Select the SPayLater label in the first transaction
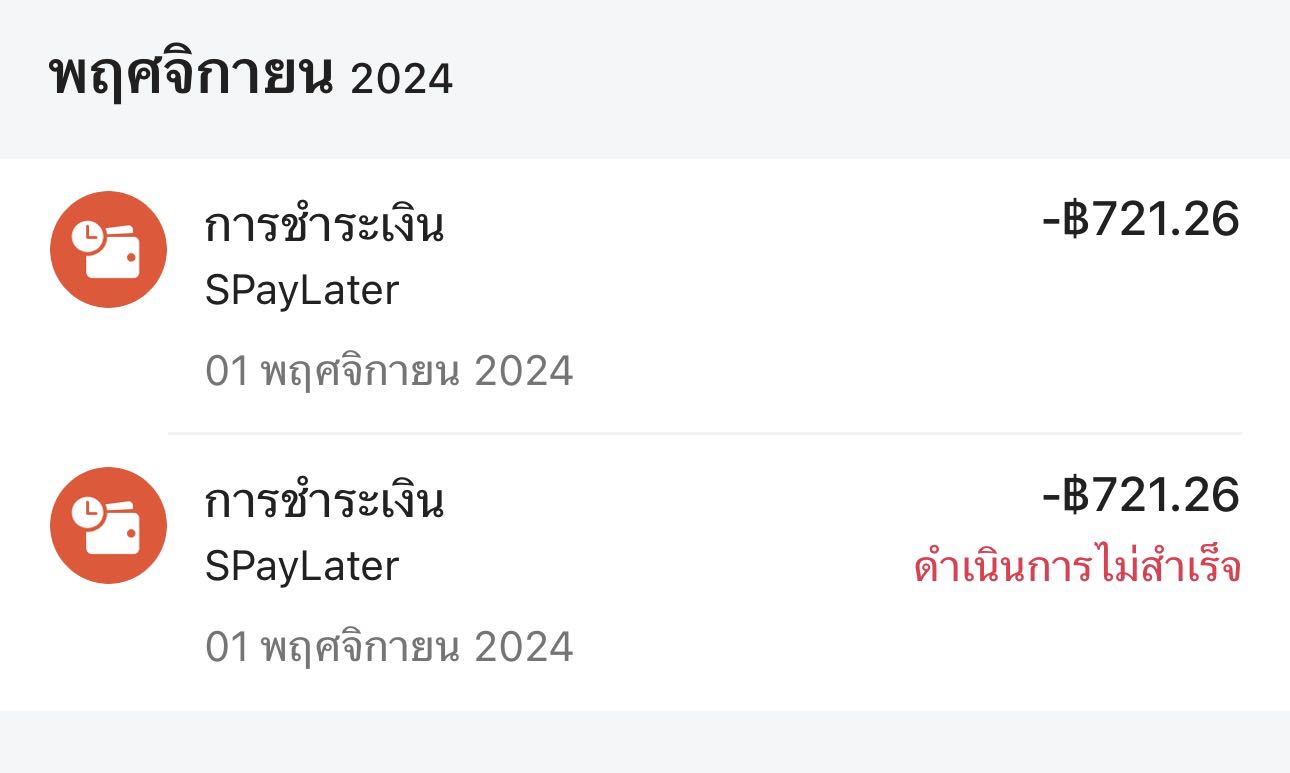This screenshot has height=773, width=1290. point(302,291)
